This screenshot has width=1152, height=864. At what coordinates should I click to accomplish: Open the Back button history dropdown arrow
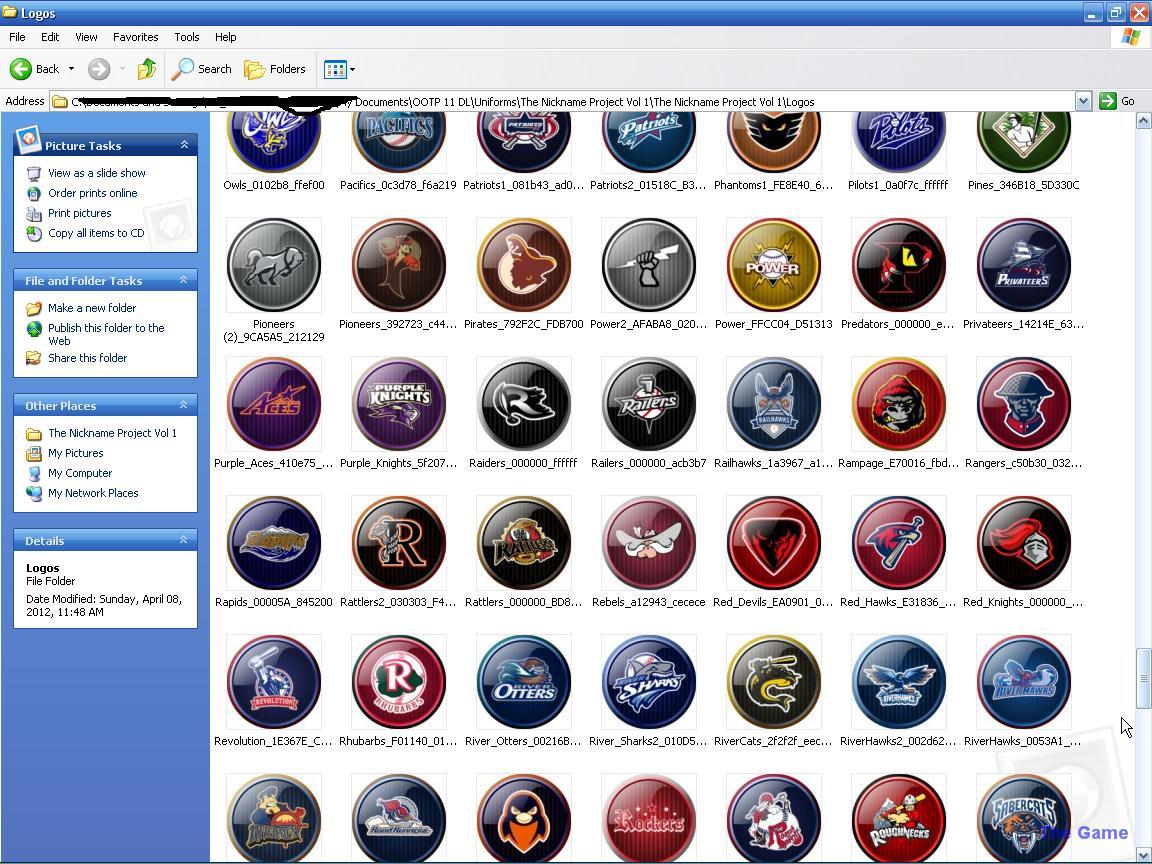click(x=71, y=69)
